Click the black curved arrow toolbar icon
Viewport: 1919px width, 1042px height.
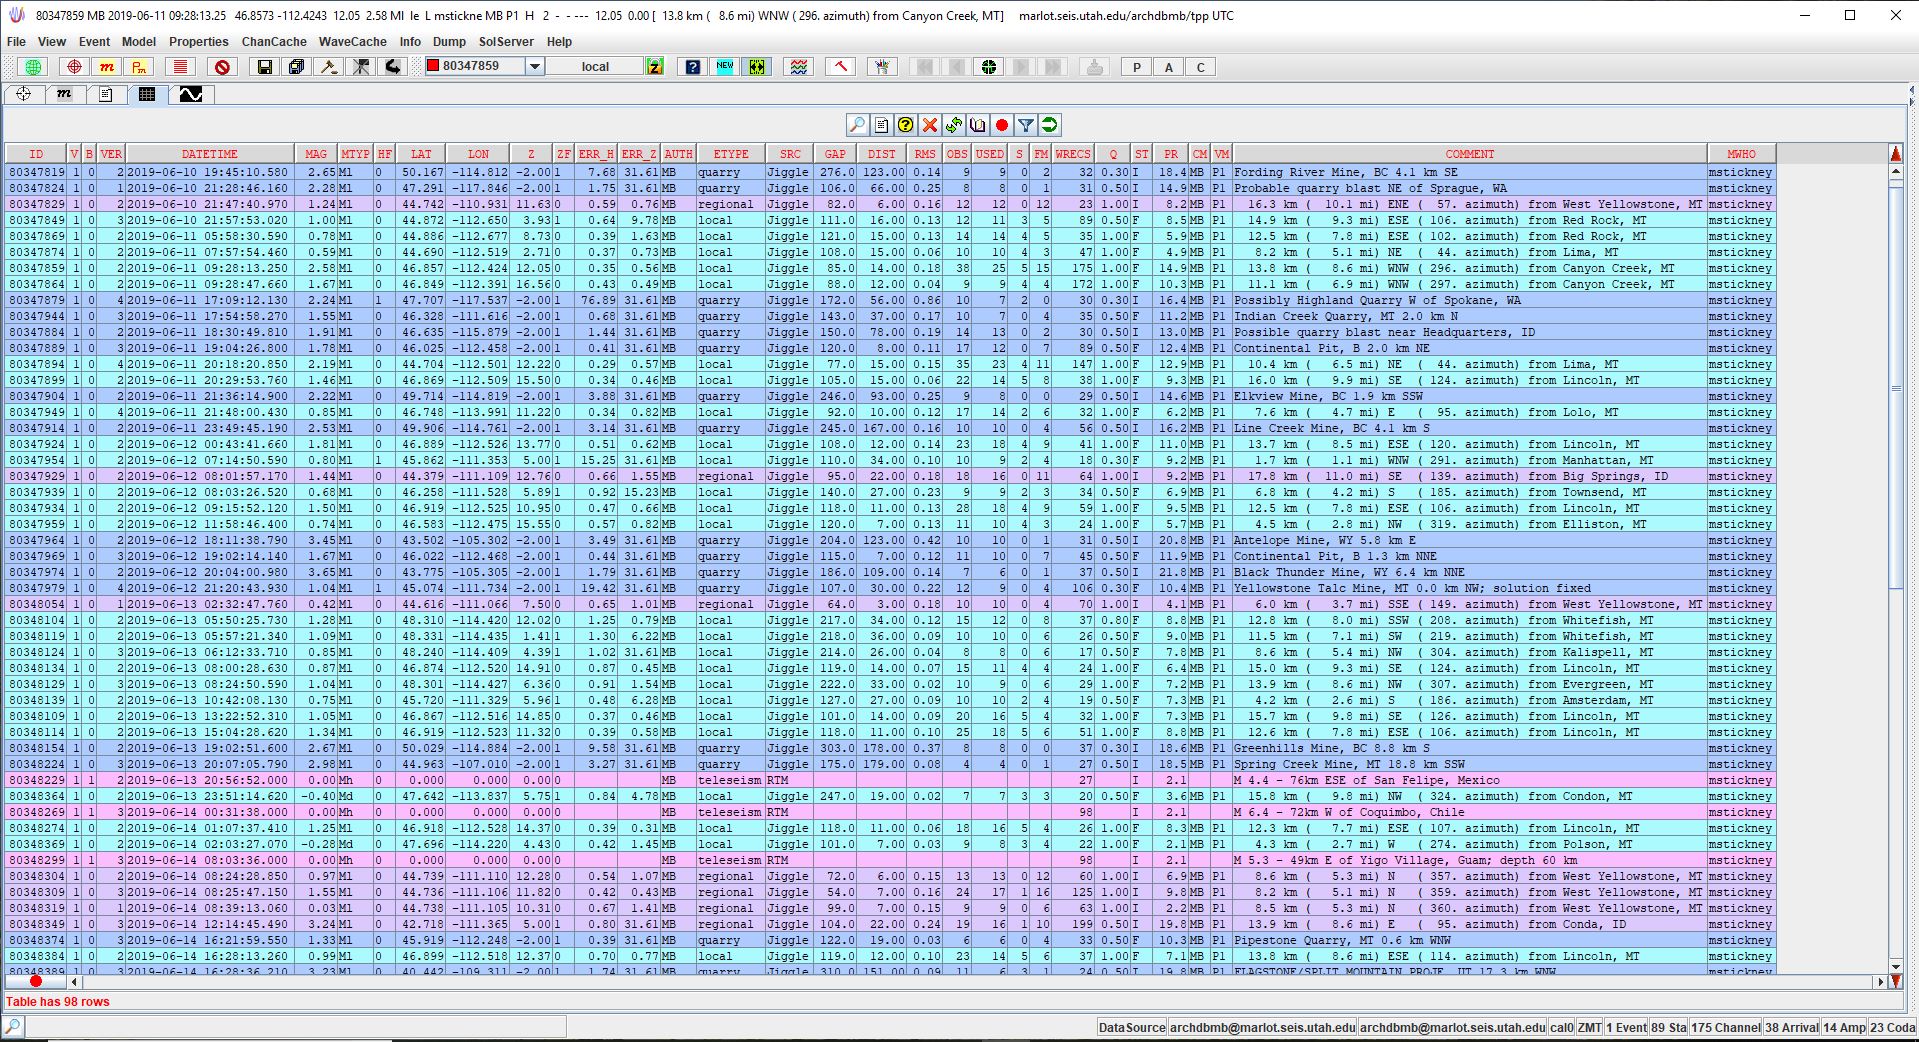tap(393, 67)
